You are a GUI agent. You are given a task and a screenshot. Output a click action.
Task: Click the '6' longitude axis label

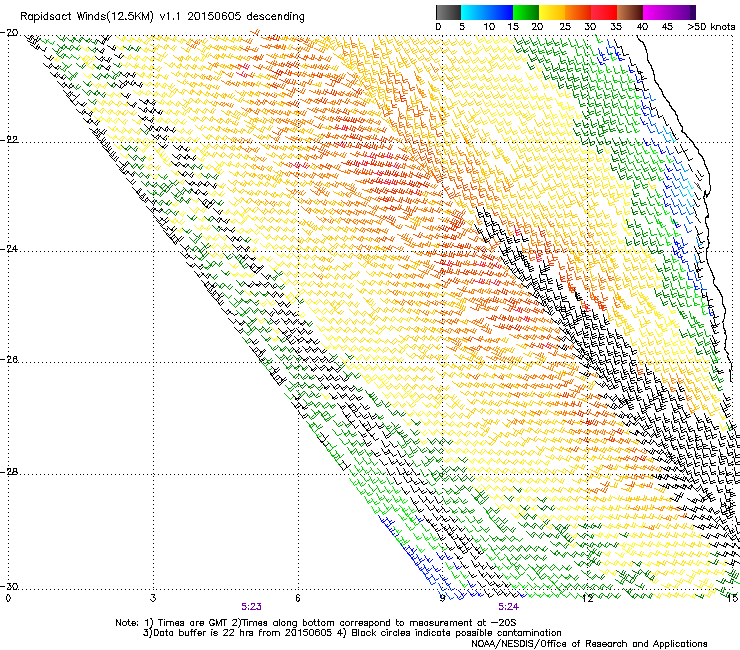tap(298, 598)
